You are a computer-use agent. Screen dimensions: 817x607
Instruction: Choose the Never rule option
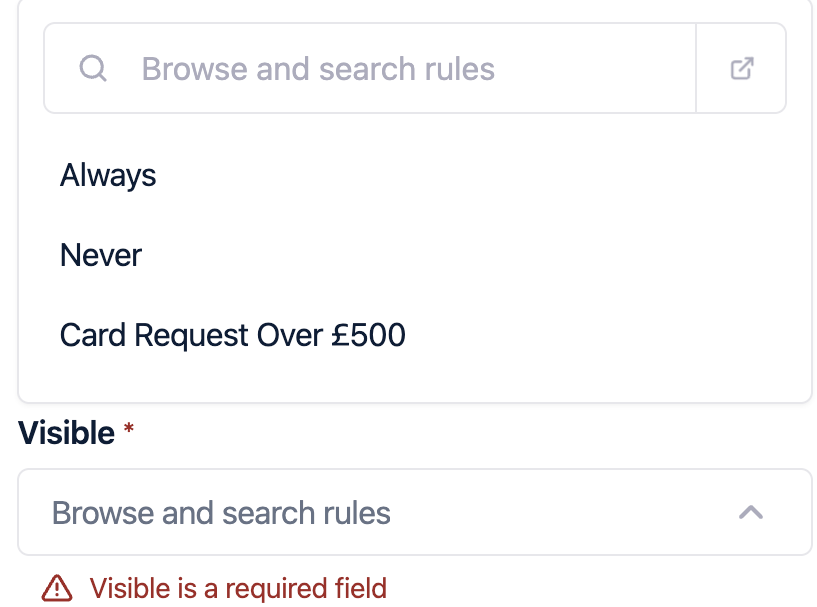101,255
